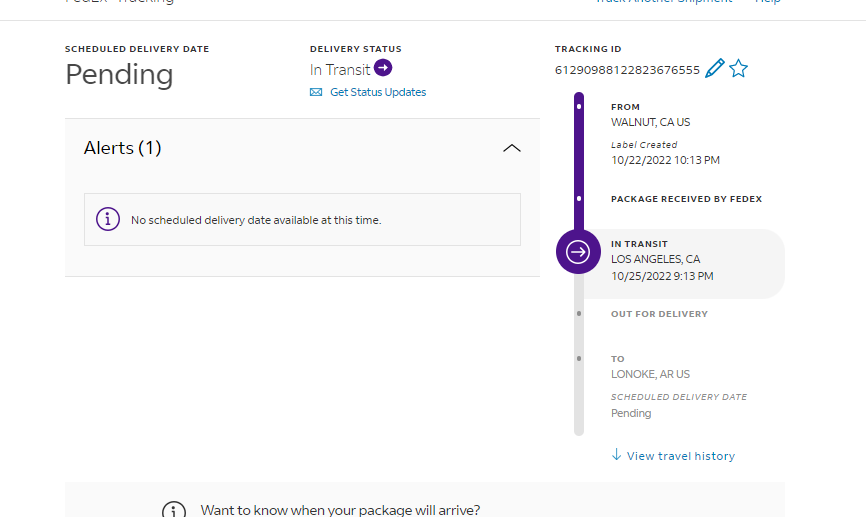Click the tracking ID number
This screenshot has width=866, height=517.
coord(627,70)
